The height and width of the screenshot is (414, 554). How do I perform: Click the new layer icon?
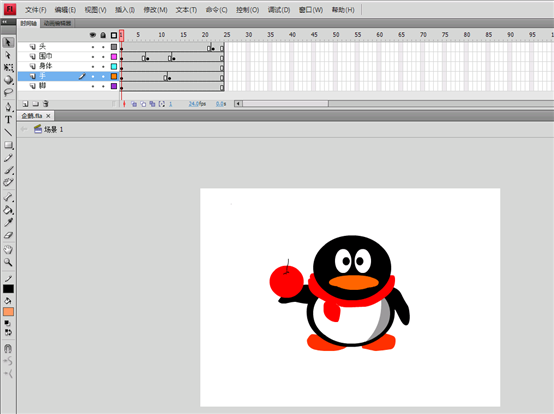coord(25,104)
